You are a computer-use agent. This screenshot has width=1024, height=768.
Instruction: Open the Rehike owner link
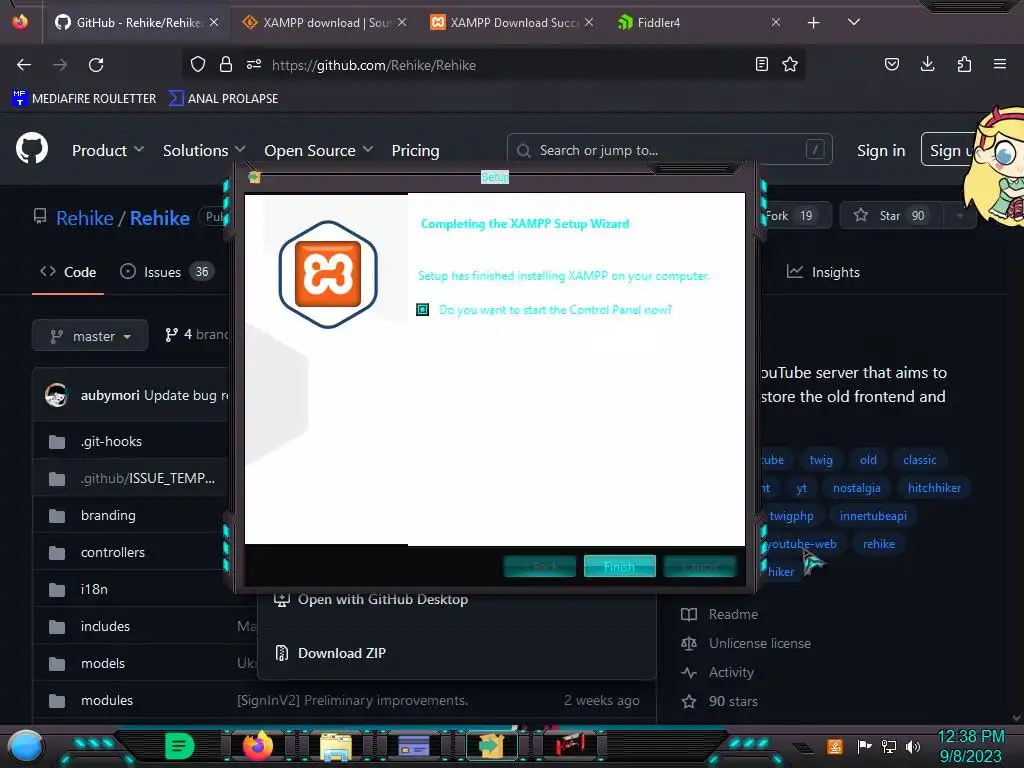point(85,217)
